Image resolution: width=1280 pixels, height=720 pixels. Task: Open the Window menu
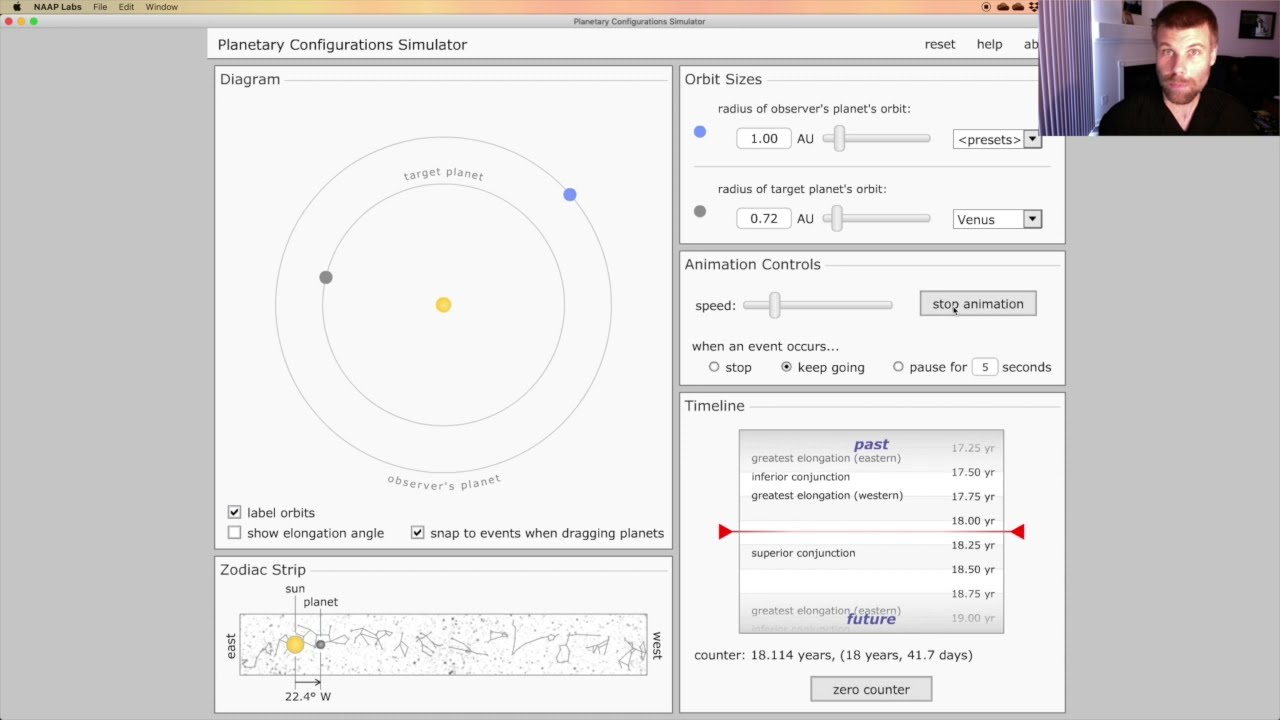161,7
